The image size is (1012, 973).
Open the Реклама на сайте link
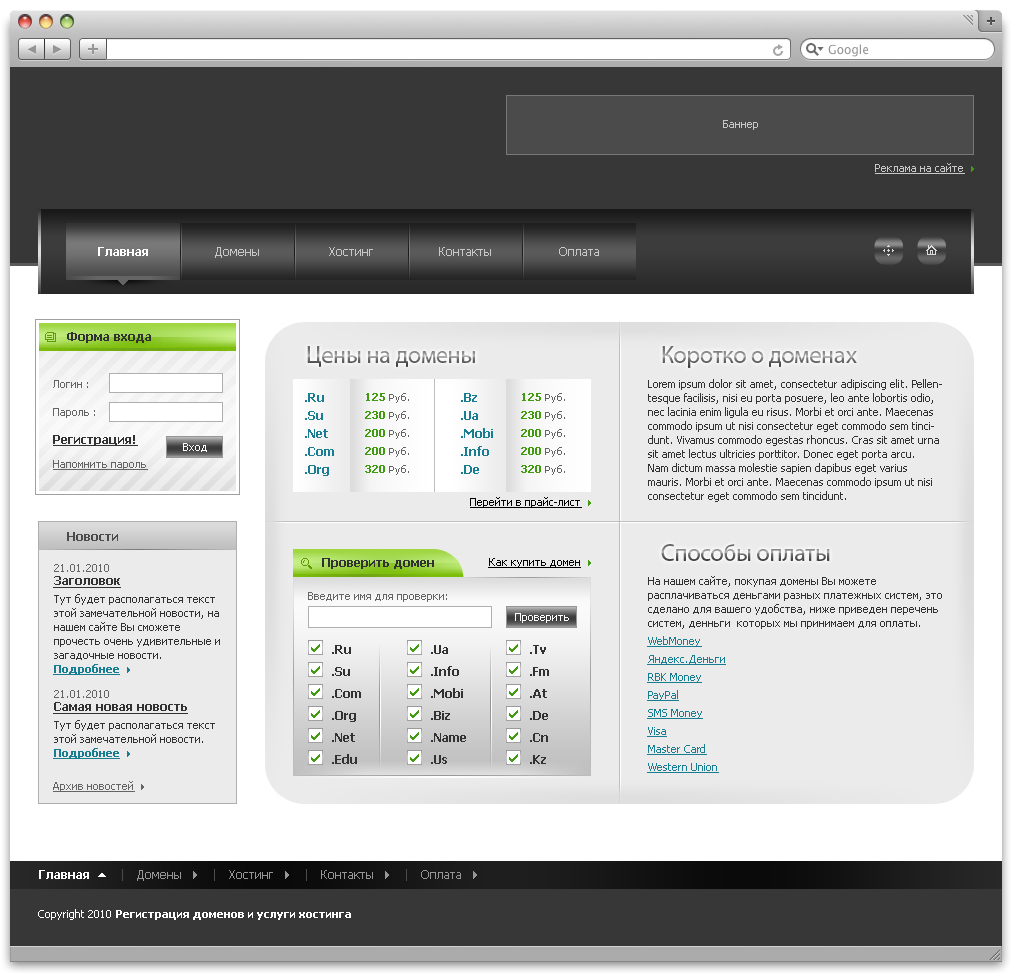point(919,168)
